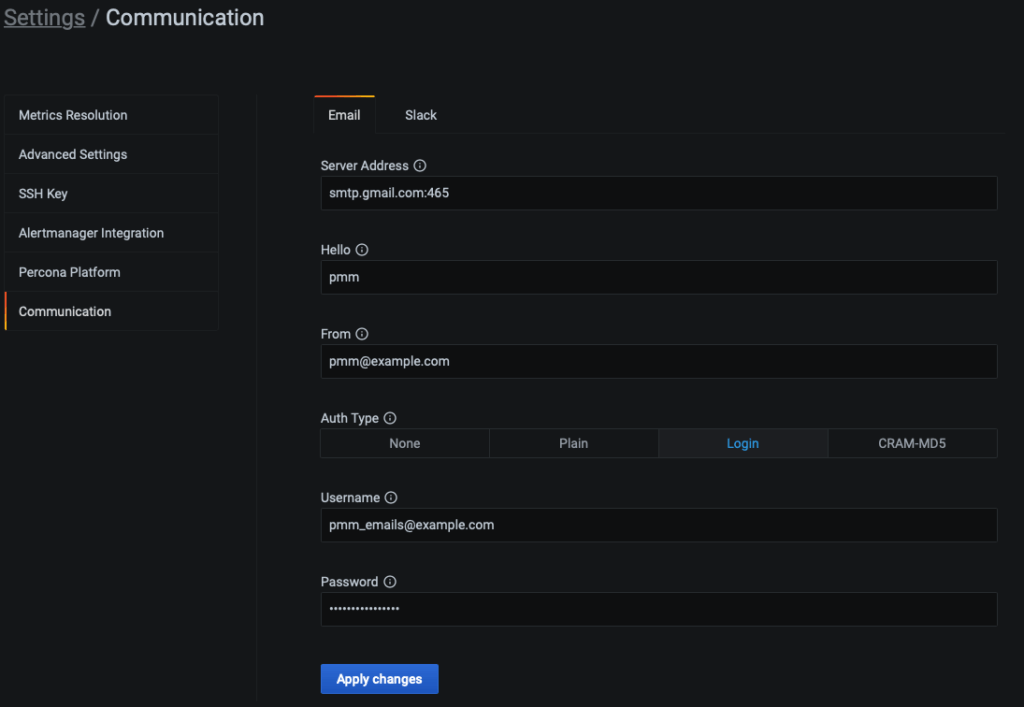The width and height of the screenshot is (1024, 707).
Task: Click info icon next to Auth Type
Action: pyautogui.click(x=390, y=418)
